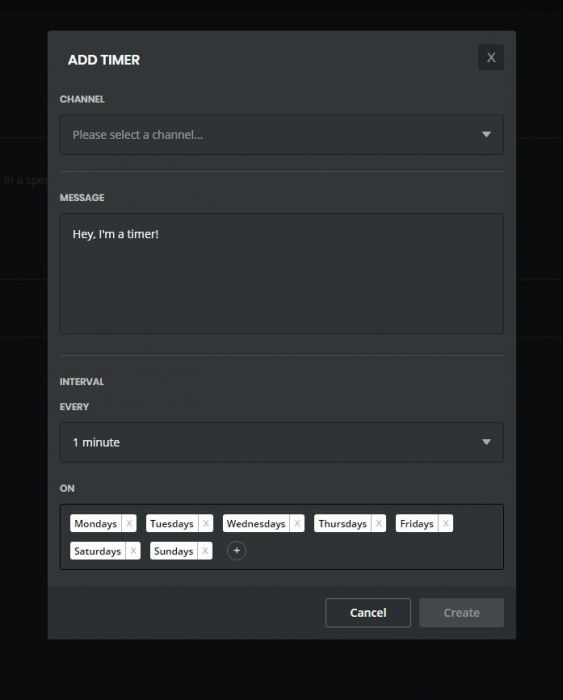The height and width of the screenshot is (700, 563).
Task: Remove the Thursdays day tag
Action: (x=379, y=523)
